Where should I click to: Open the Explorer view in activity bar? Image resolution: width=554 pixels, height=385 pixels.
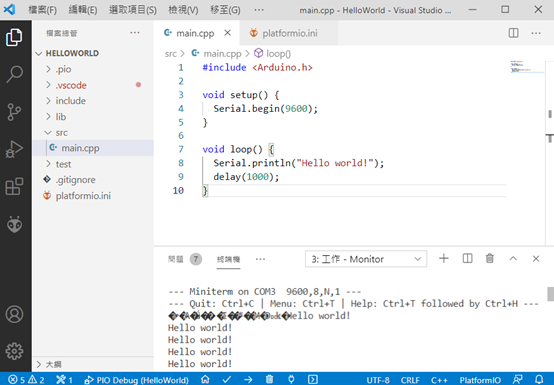[x=14, y=37]
